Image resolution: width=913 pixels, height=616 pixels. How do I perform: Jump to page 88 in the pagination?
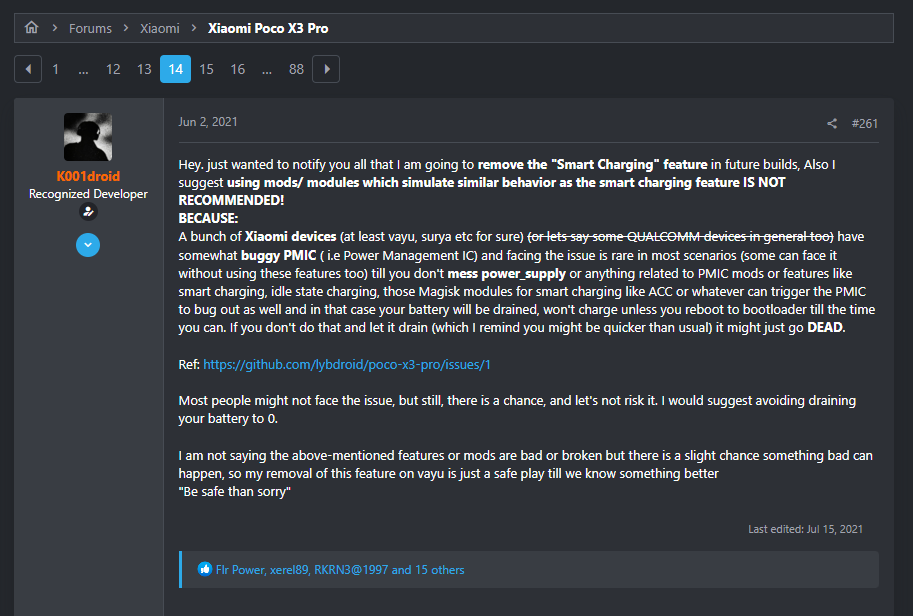click(296, 69)
